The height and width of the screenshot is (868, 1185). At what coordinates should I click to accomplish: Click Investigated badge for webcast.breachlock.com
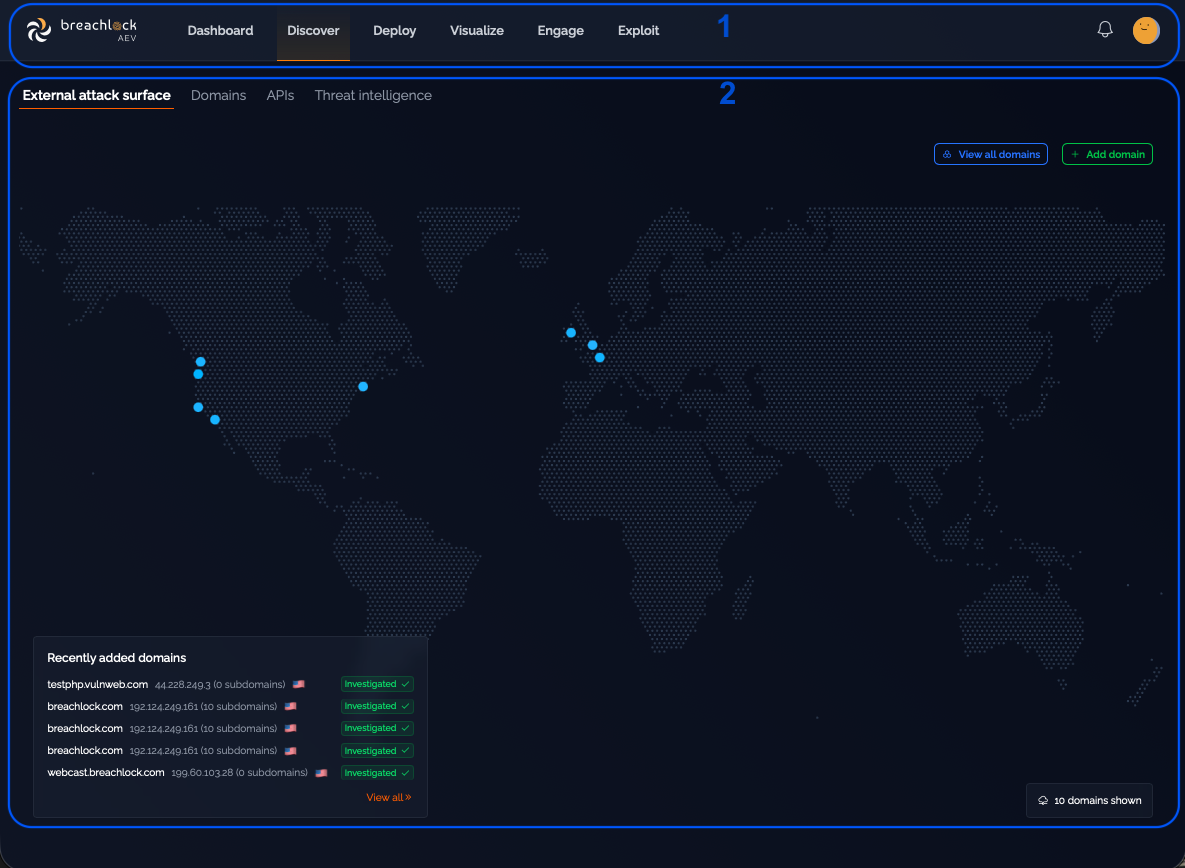click(x=377, y=773)
